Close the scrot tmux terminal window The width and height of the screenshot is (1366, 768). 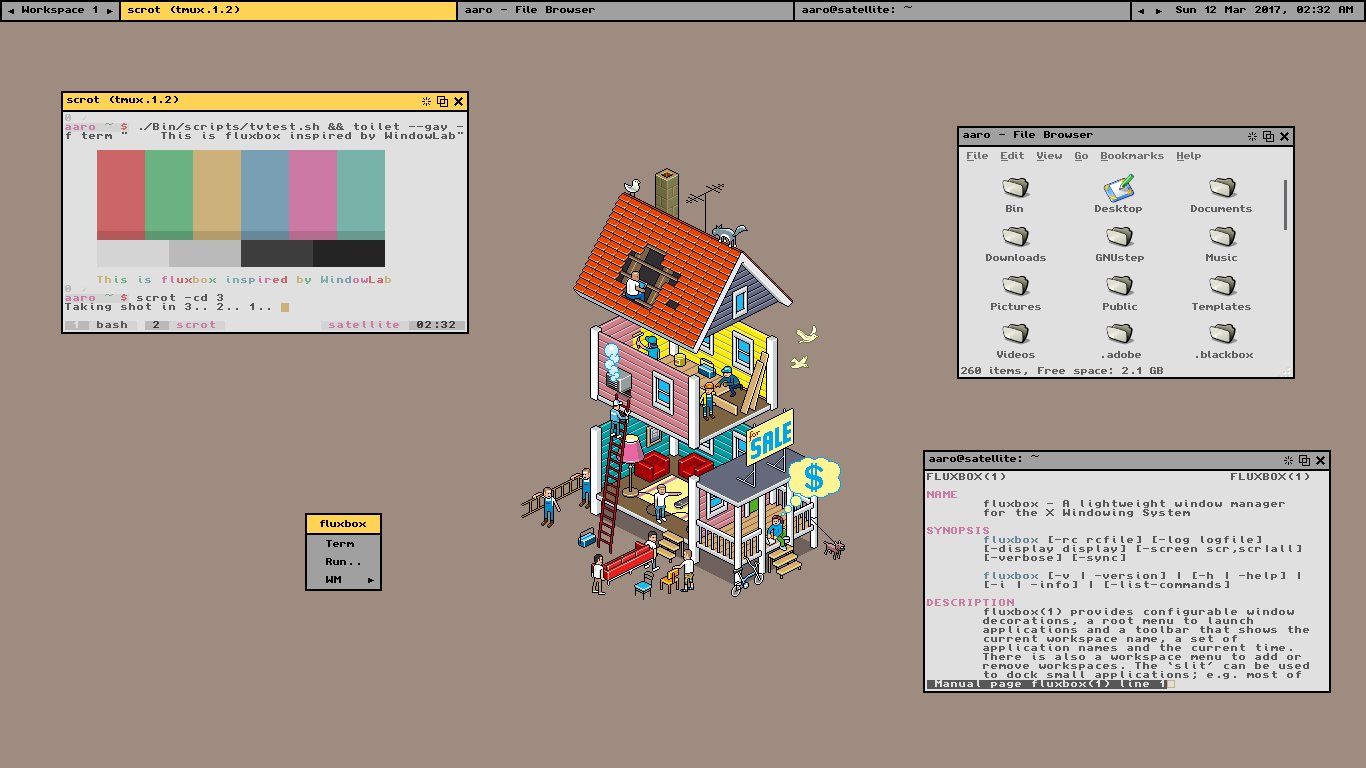pyautogui.click(x=459, y=101)
